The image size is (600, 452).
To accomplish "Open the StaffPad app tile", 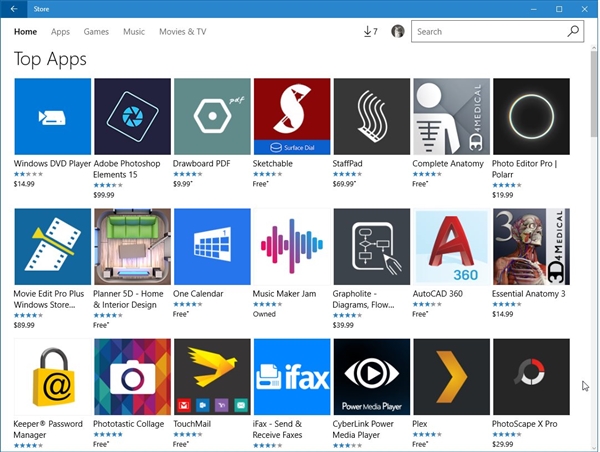I will [x=372, y=116].
